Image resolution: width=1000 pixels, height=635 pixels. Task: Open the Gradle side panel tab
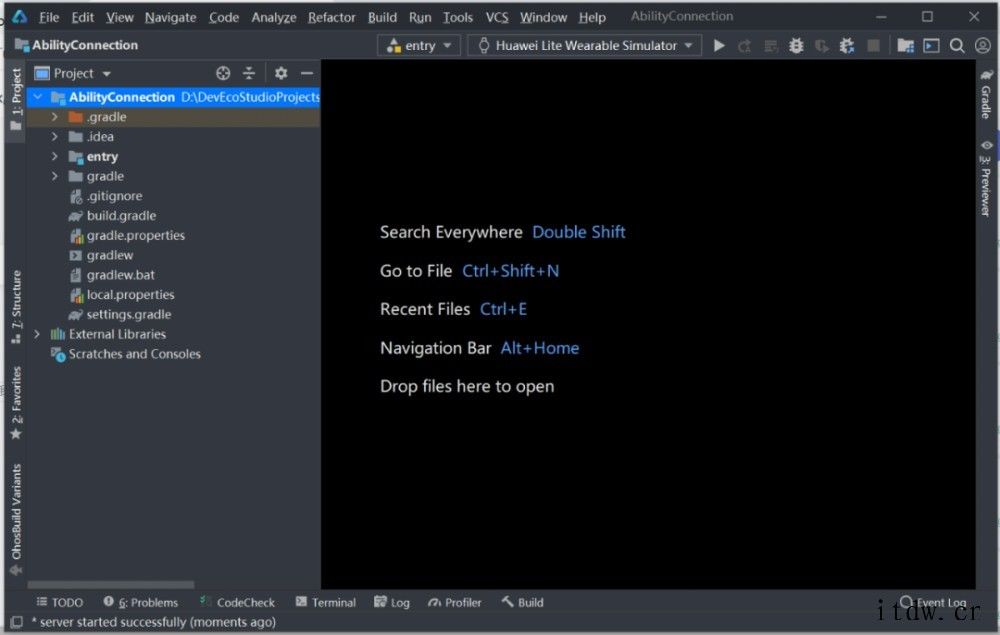pos(986,94)
